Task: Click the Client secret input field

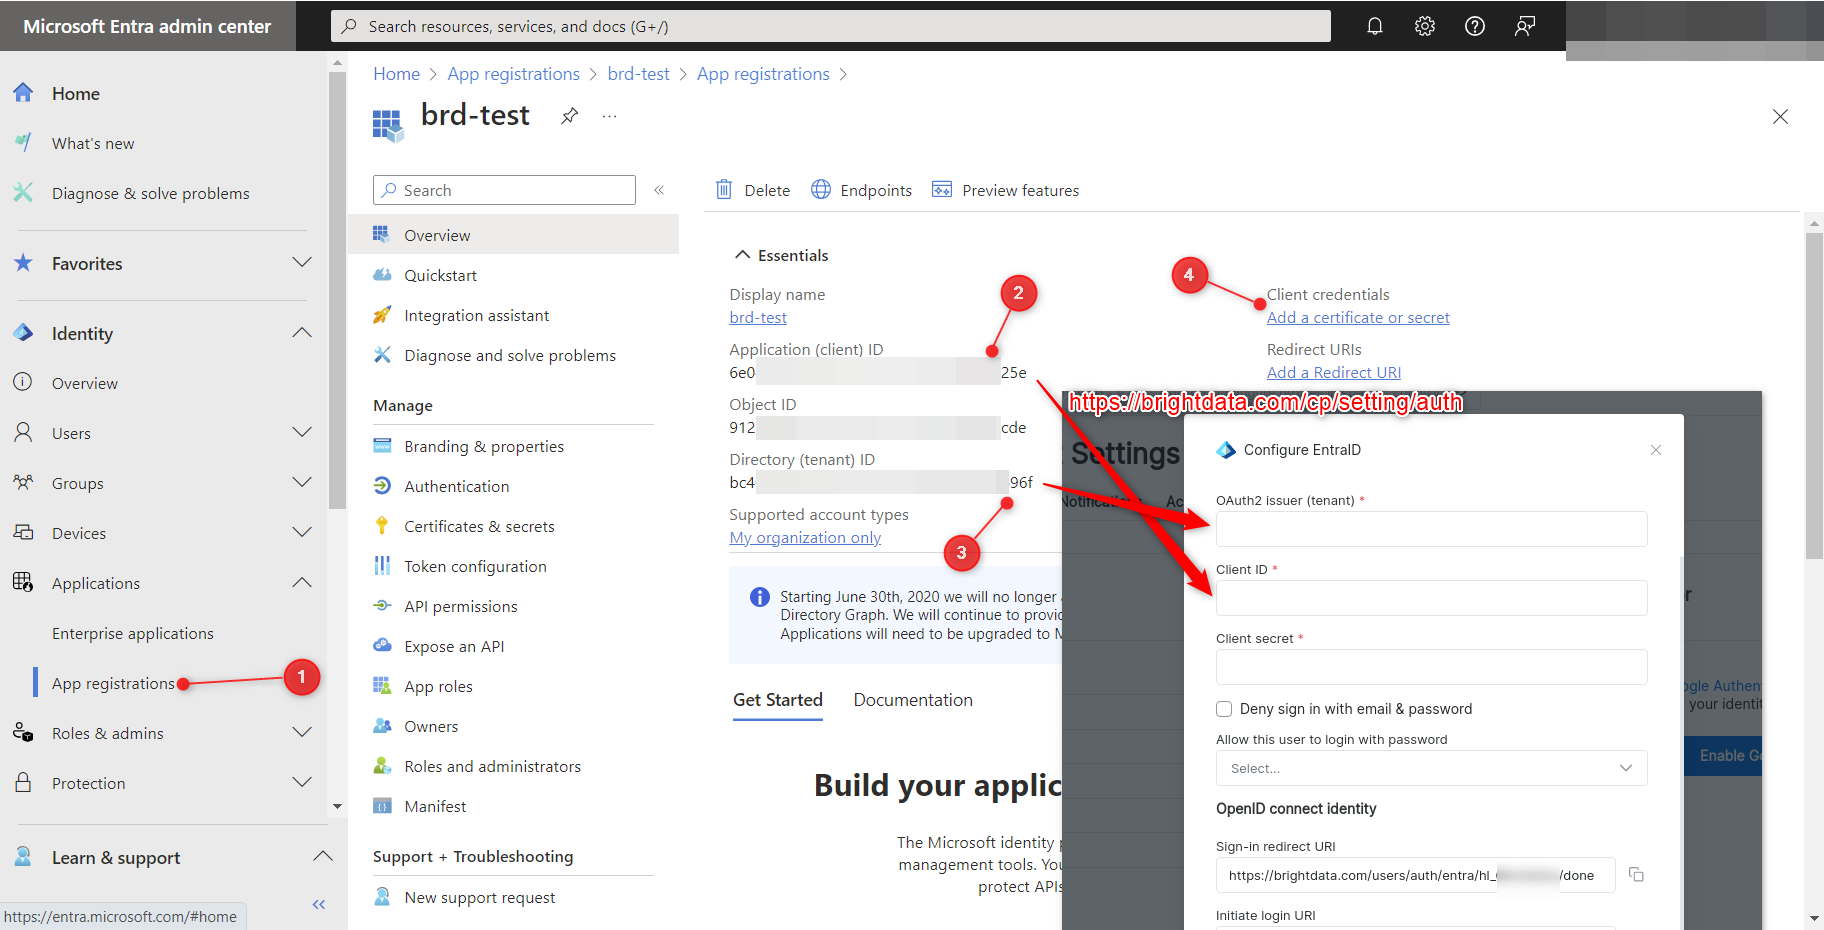Action: pos(1431,667)
